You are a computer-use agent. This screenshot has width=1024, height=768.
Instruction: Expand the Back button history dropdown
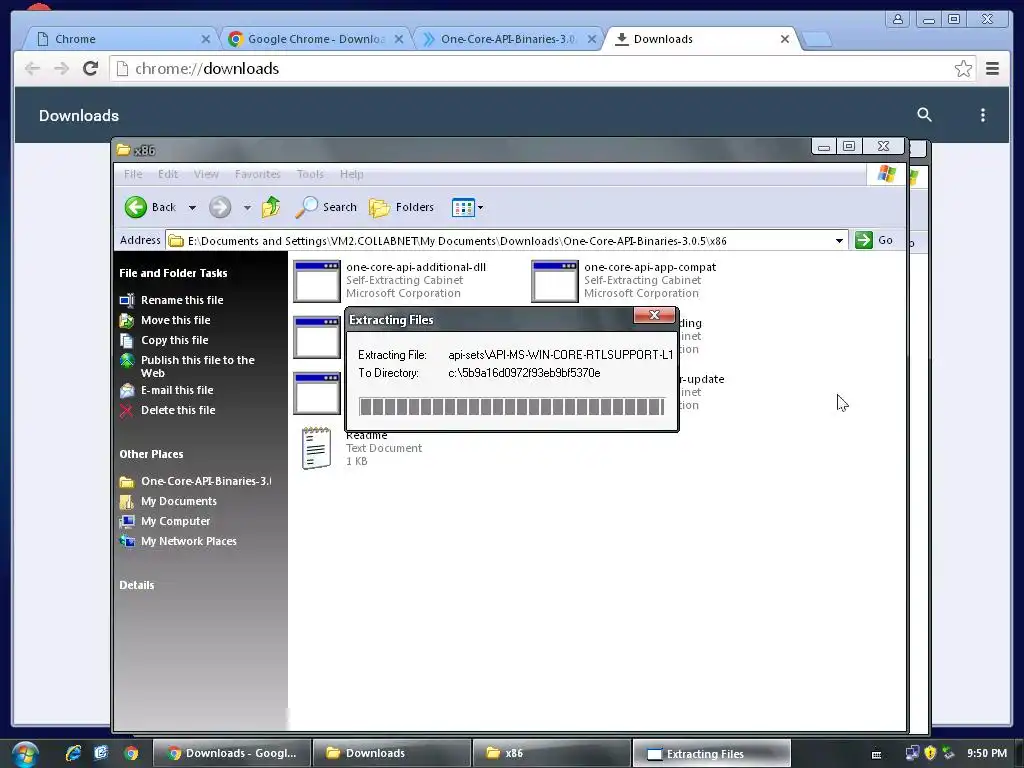point(192,208)
